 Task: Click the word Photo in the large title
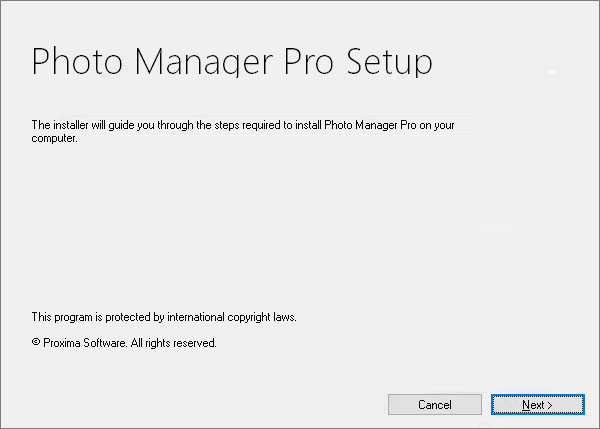[x=77, y=61]
